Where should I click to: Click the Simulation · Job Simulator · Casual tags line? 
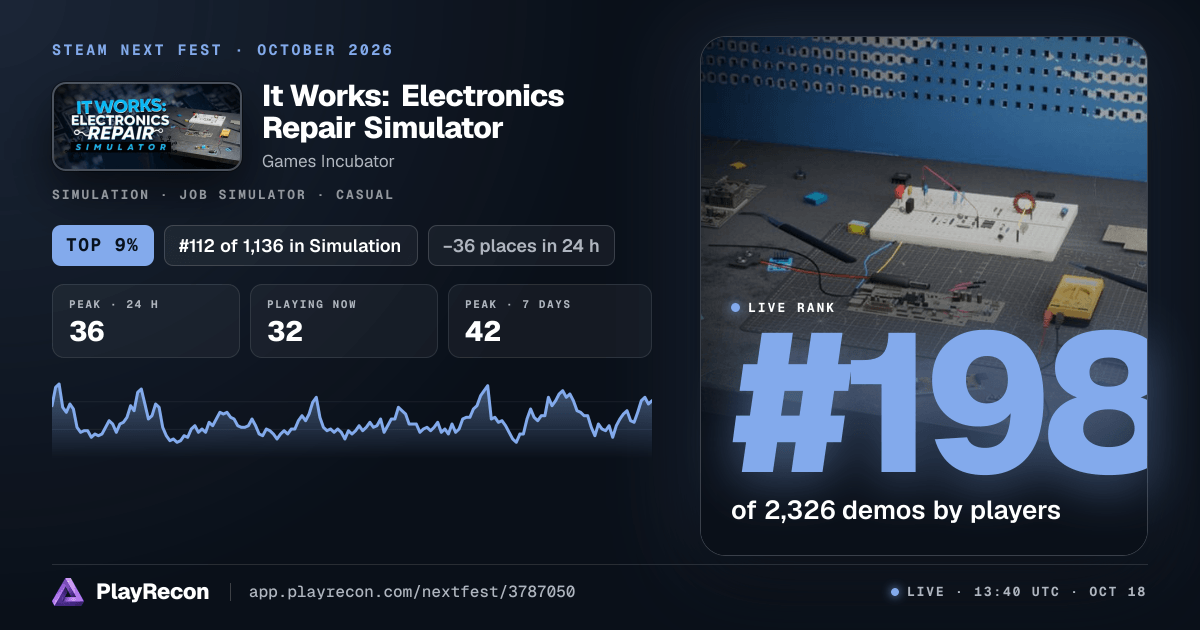222,195
